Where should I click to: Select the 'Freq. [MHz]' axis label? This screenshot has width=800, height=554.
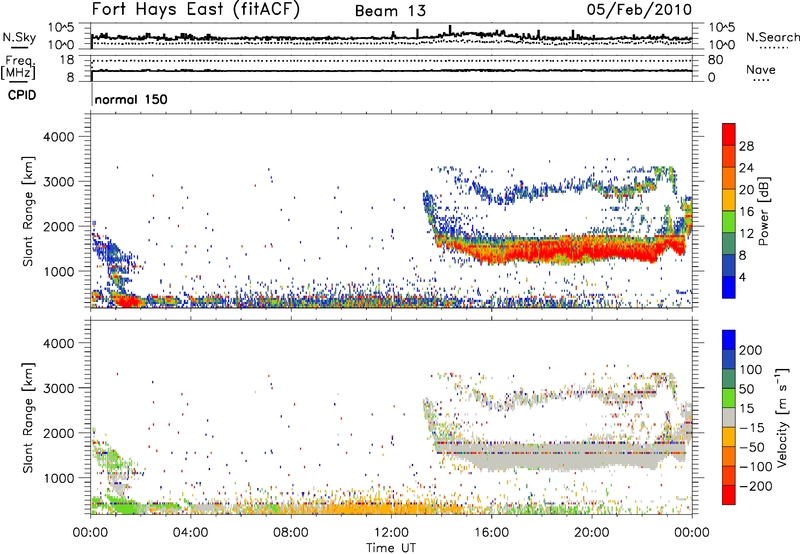[x=18, y=67]
